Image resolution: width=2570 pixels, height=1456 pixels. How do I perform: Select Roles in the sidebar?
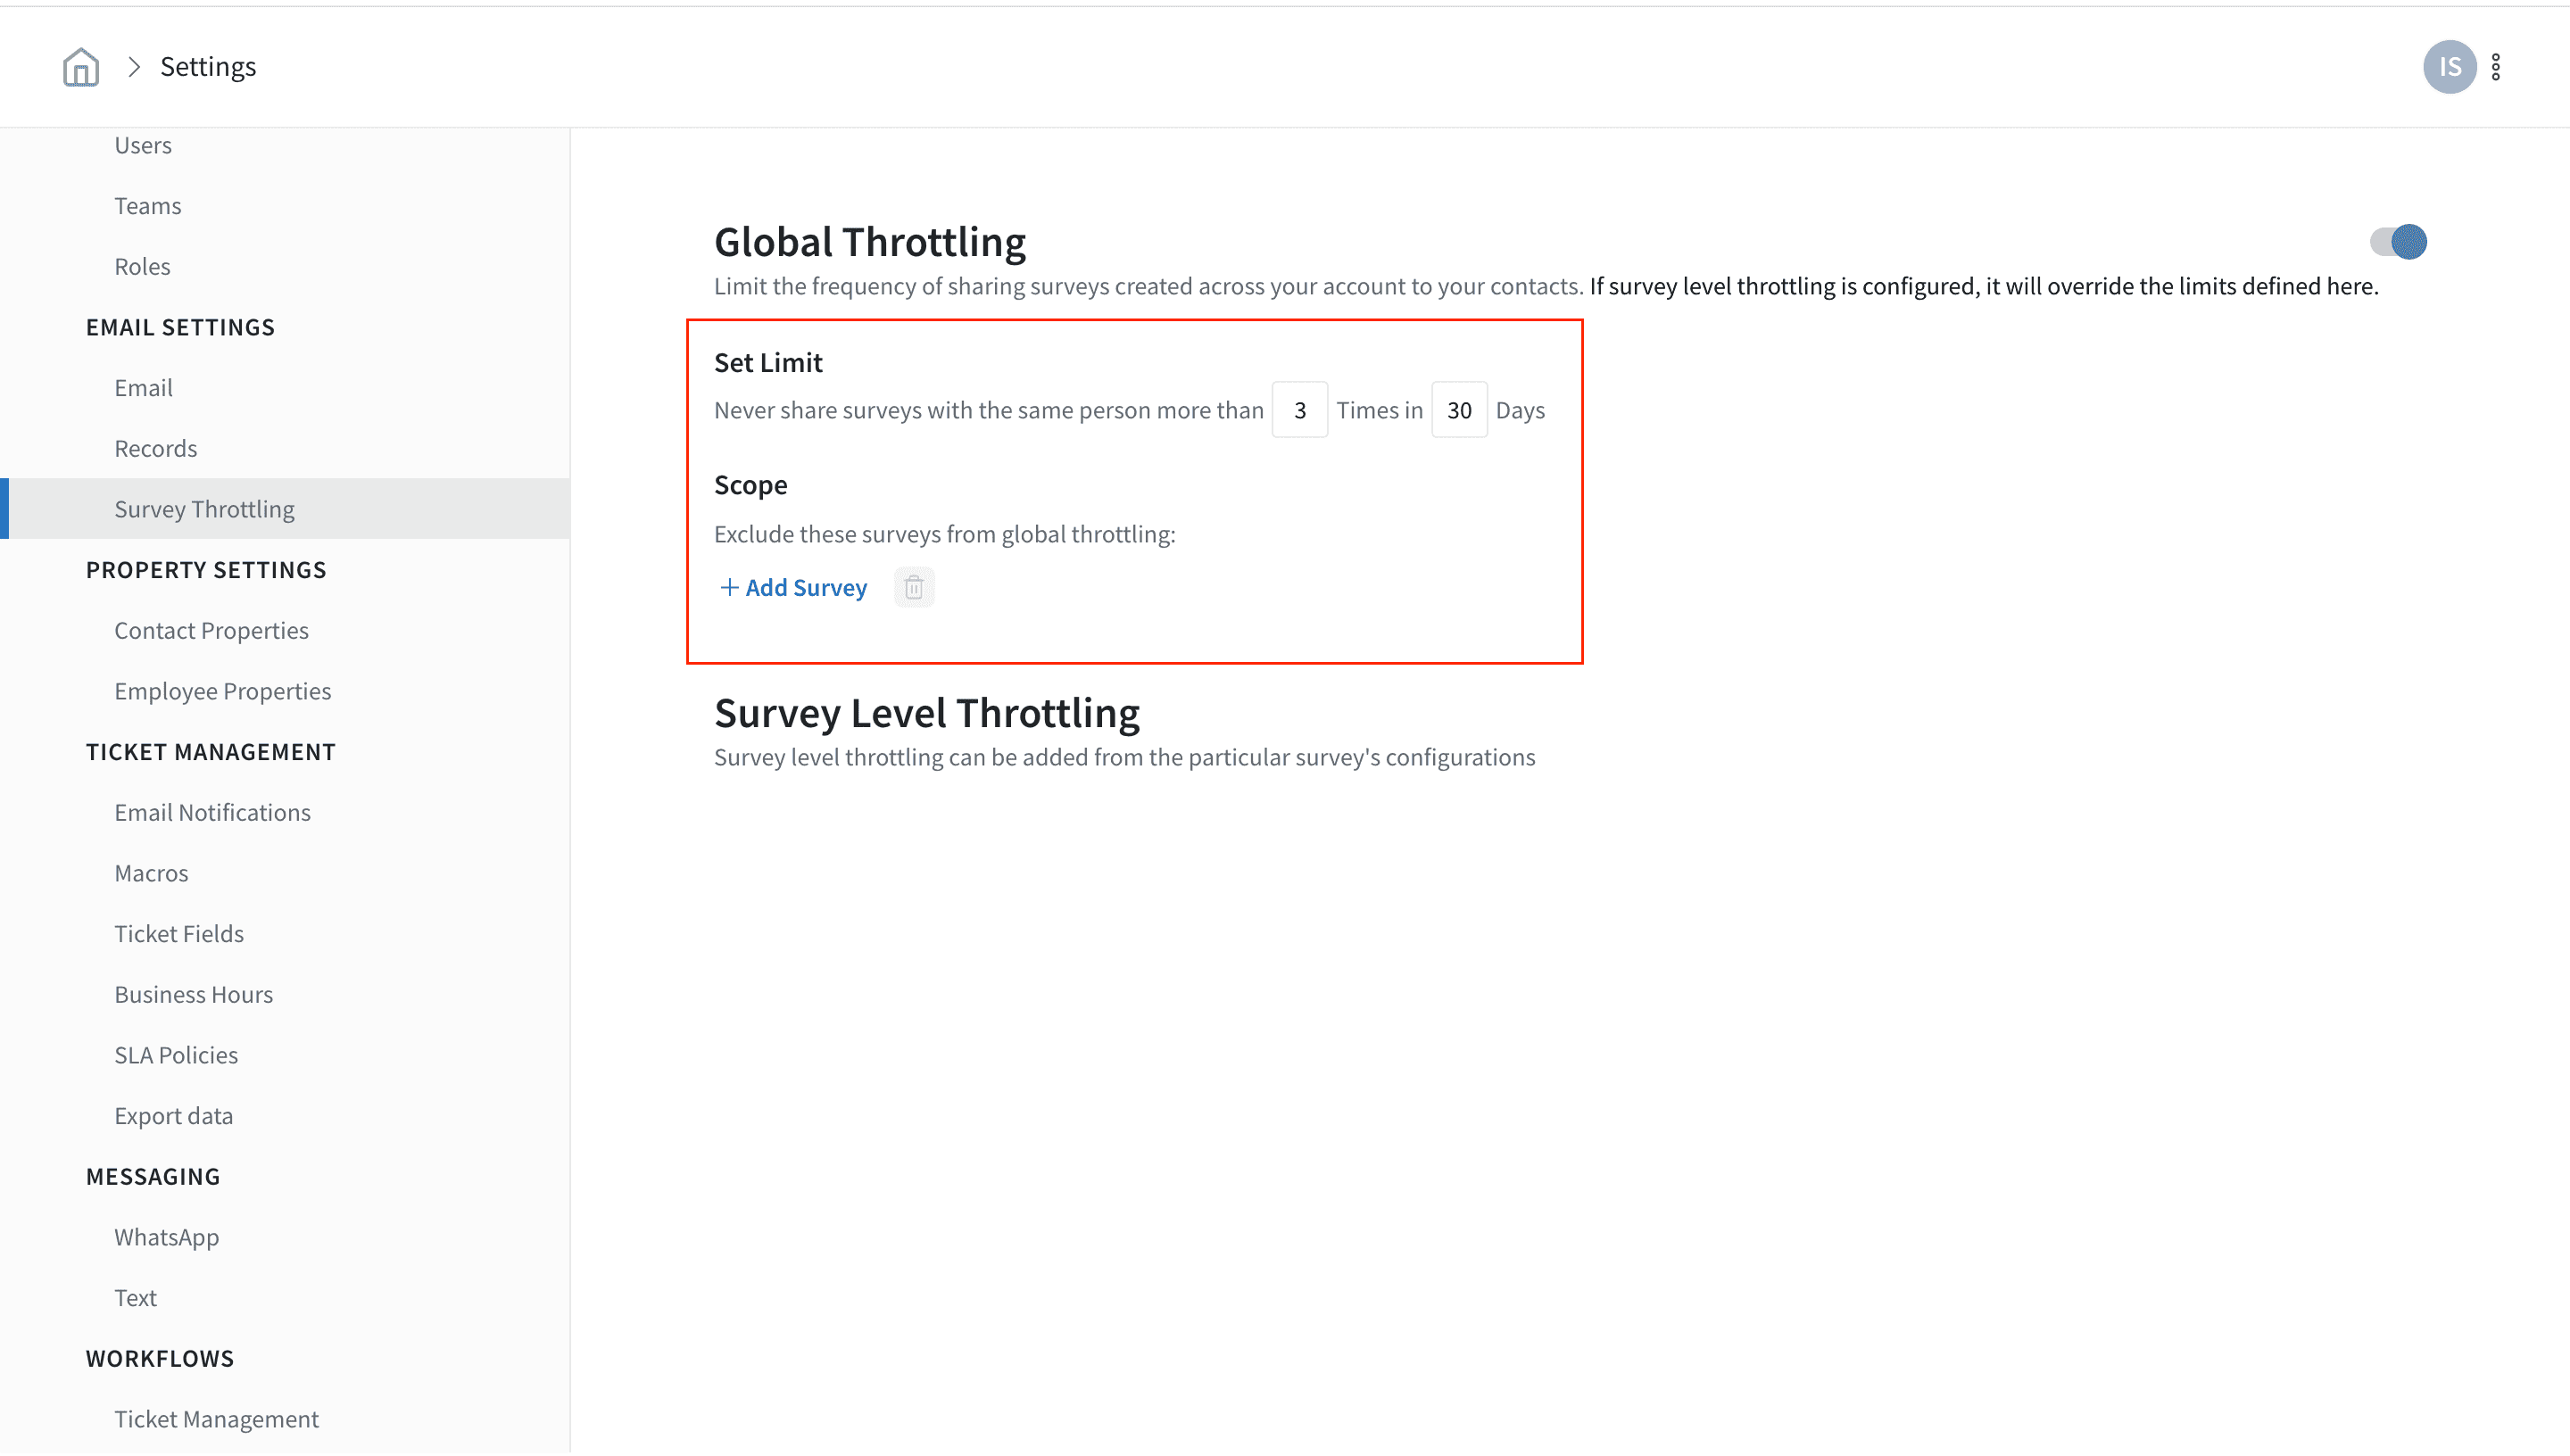142,266
